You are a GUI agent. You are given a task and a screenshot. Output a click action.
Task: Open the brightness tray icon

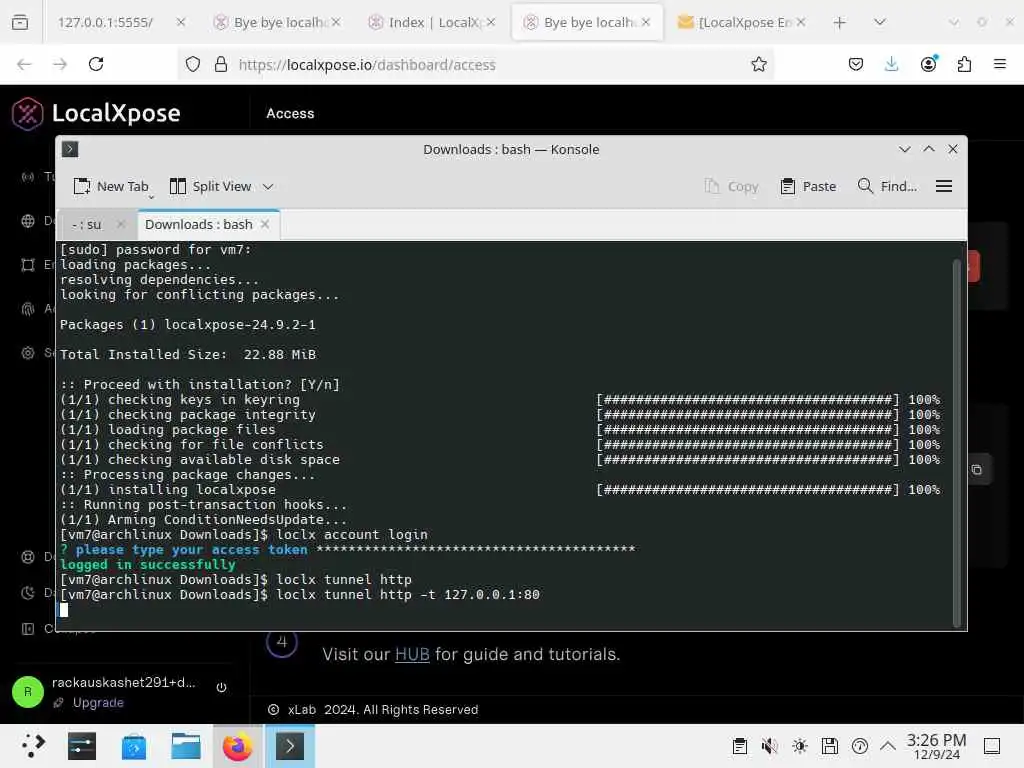(799, 746)
